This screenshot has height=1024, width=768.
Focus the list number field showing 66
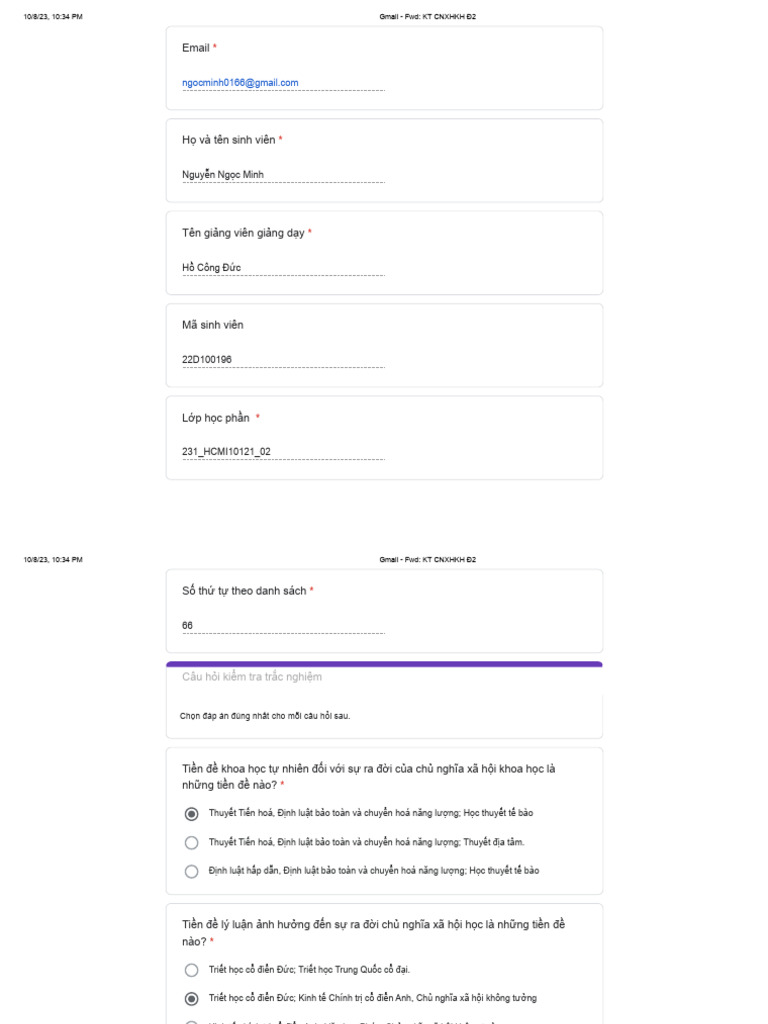click(x=283, y=626)
